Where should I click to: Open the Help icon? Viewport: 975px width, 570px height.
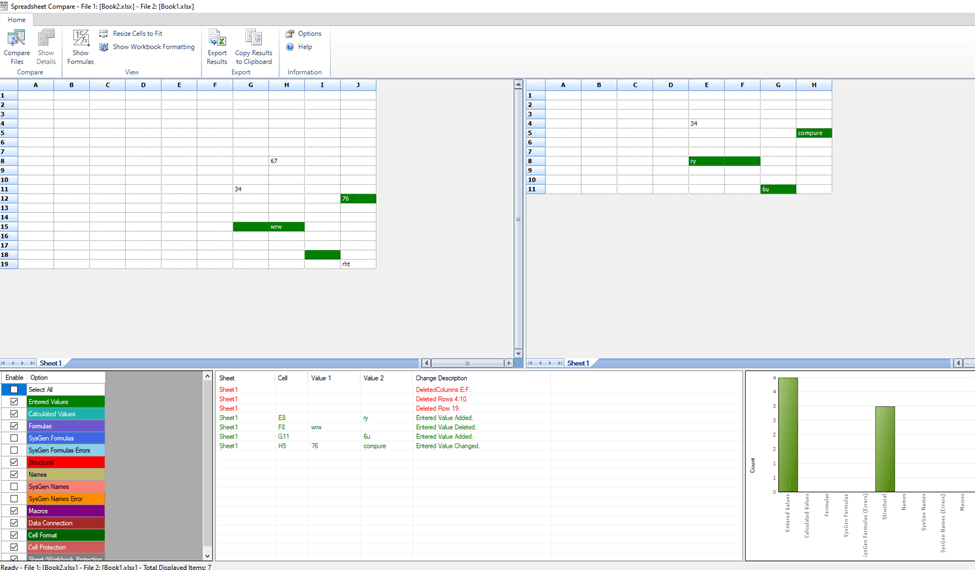[x=290, y=47]
